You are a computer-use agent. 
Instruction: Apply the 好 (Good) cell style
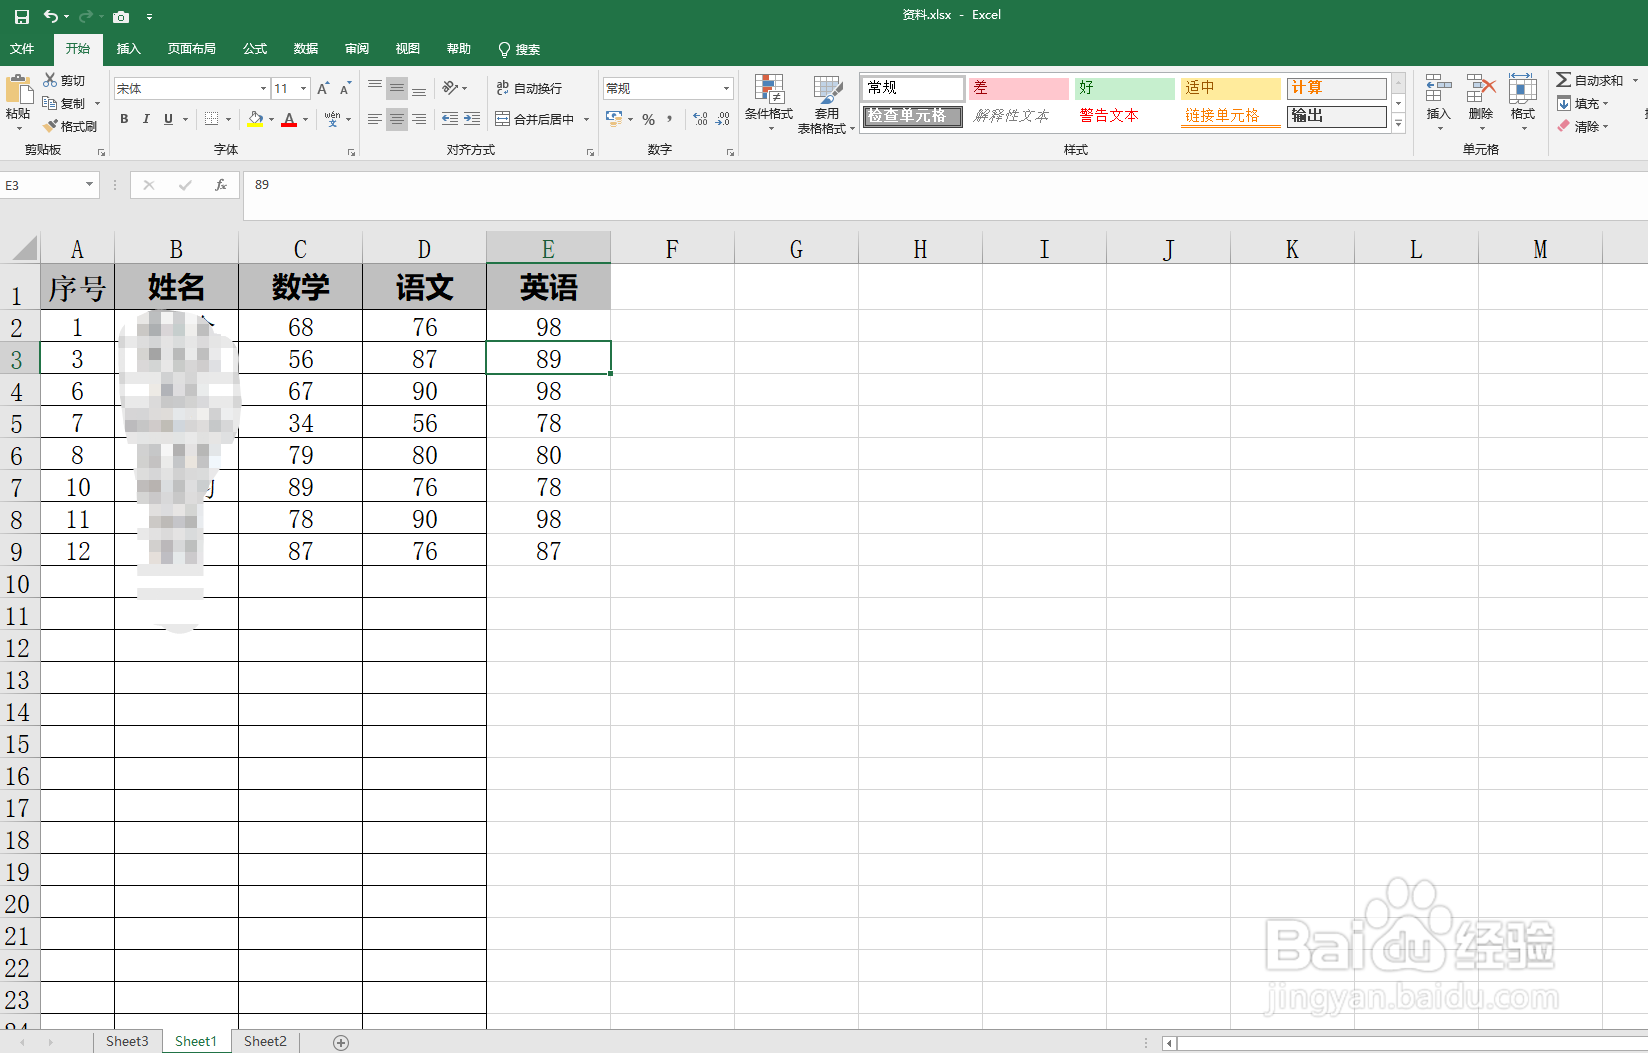tap(1124, 88)
